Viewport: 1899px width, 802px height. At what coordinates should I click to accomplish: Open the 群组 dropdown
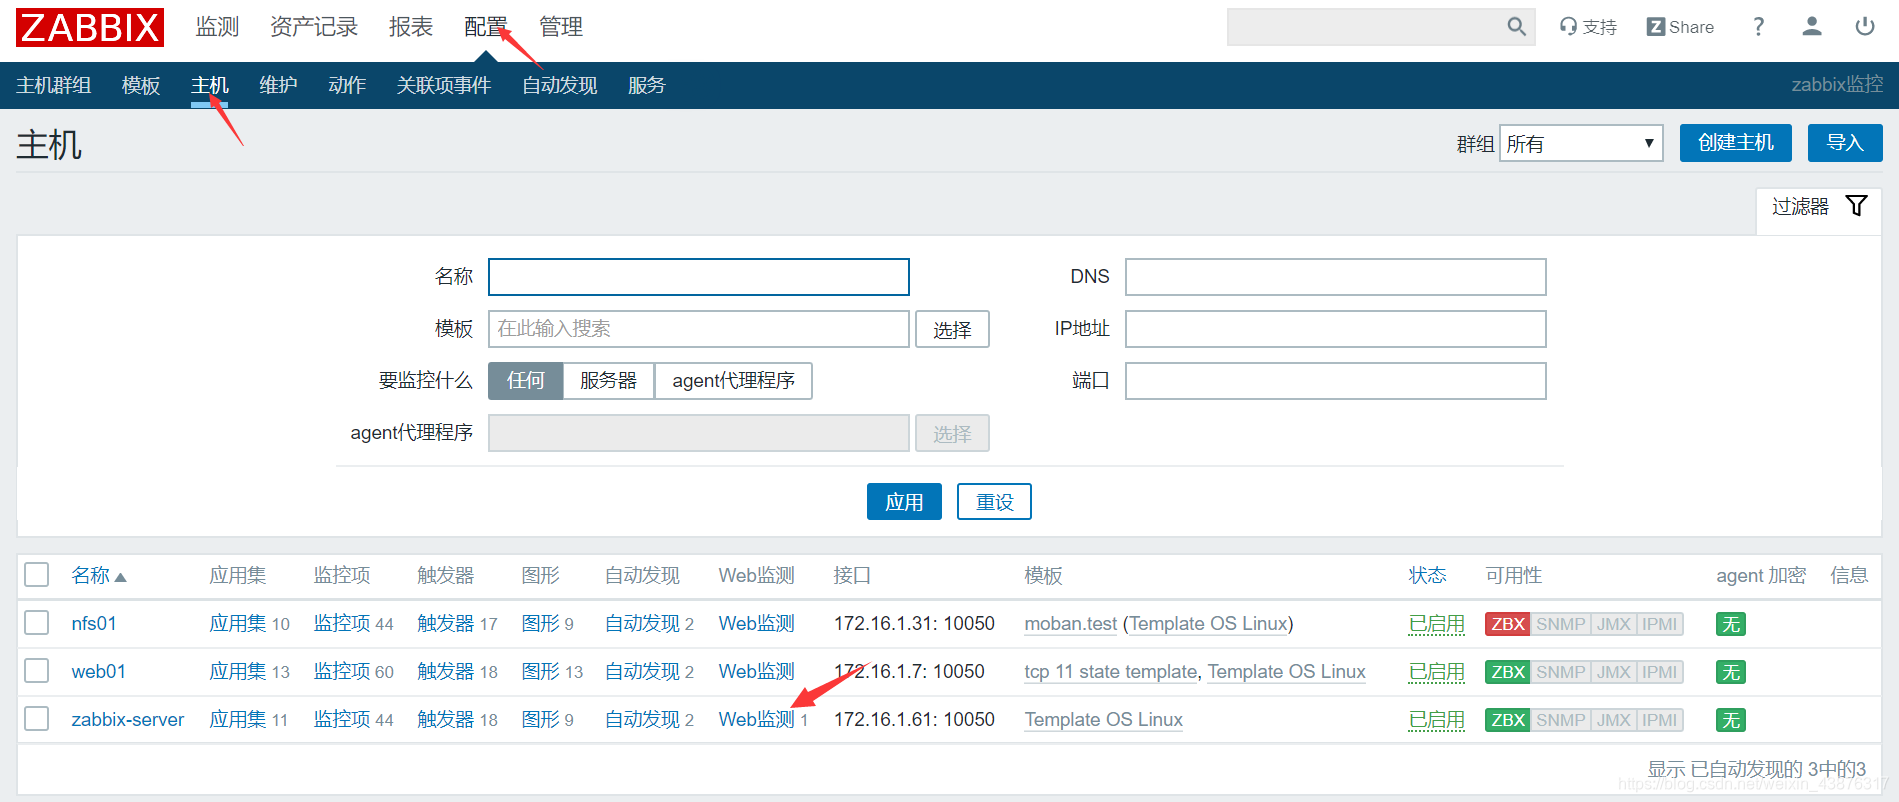[x=1581, y=143]
